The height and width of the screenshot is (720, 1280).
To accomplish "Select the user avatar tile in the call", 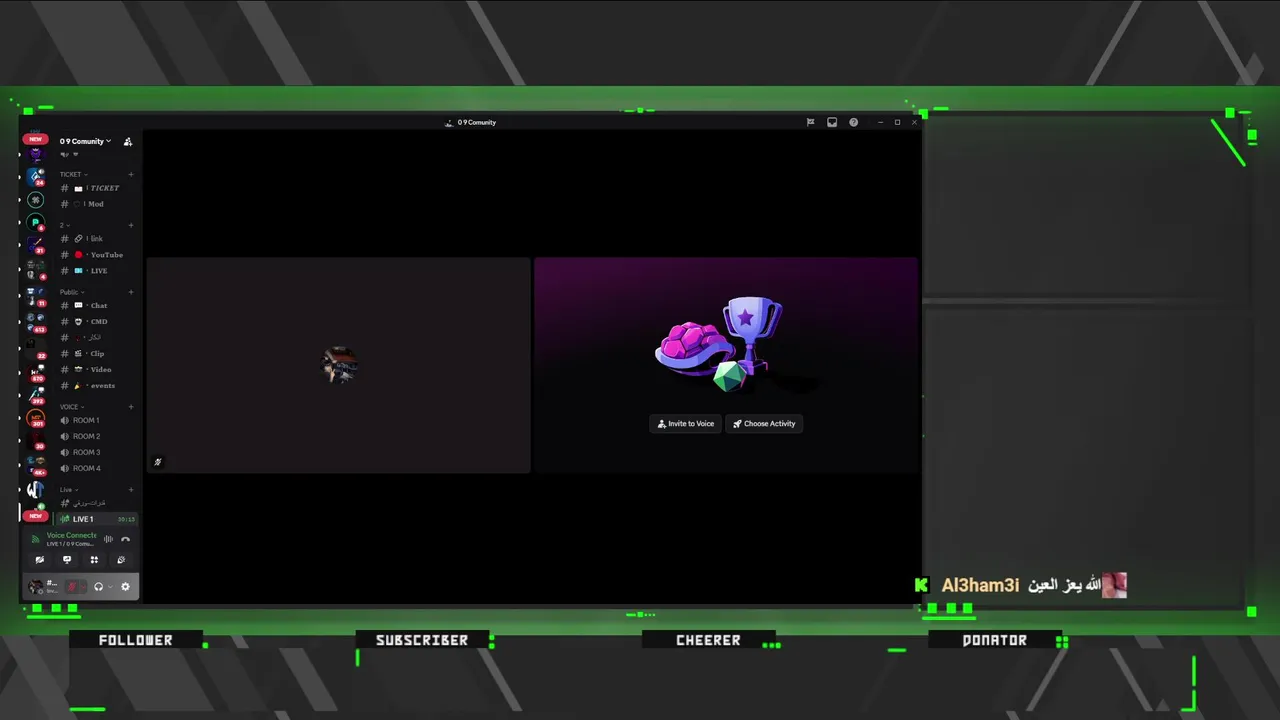I will coord(339,365).
